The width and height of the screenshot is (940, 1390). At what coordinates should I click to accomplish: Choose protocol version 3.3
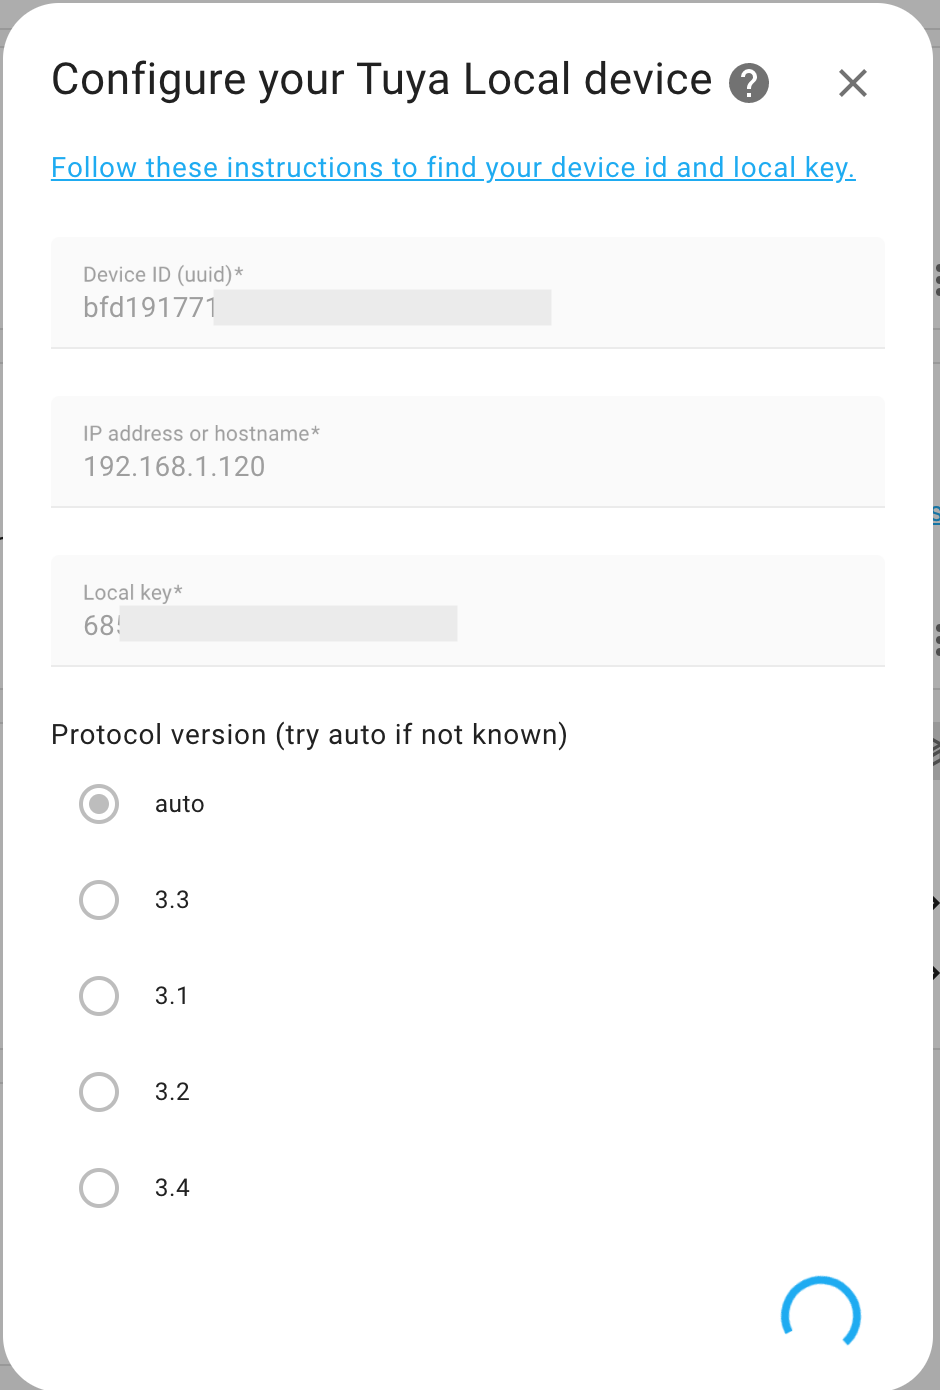click(98, 899)
